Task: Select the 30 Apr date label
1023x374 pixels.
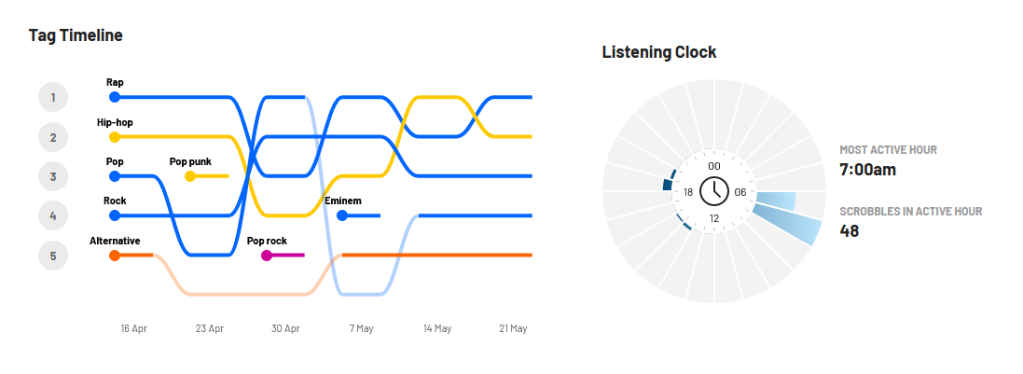Action: 286,328
